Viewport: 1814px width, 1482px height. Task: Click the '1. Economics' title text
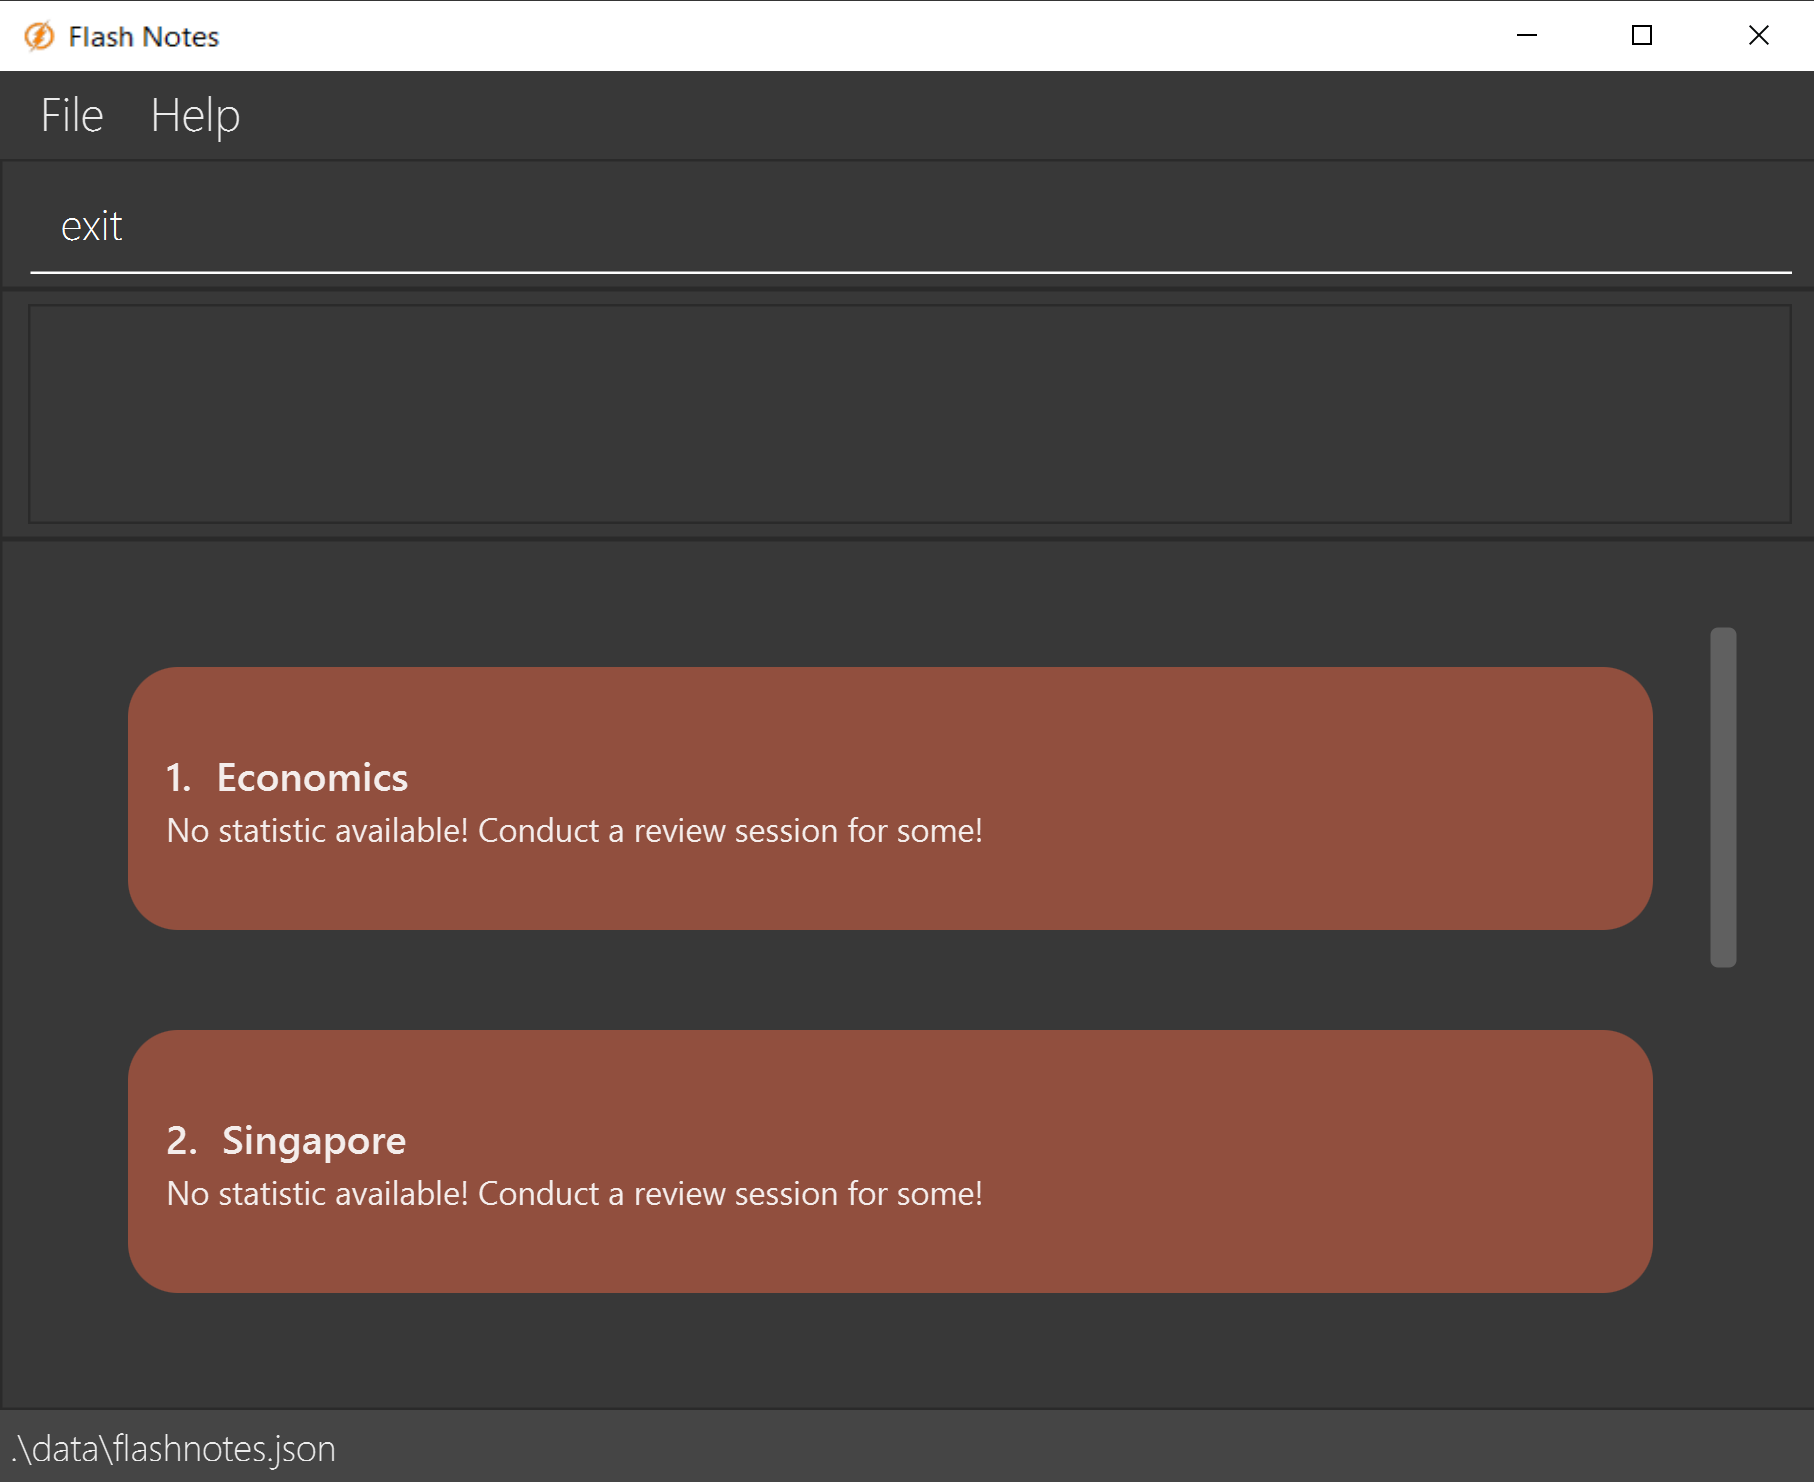pyautogui.click(x=287, y=777)
